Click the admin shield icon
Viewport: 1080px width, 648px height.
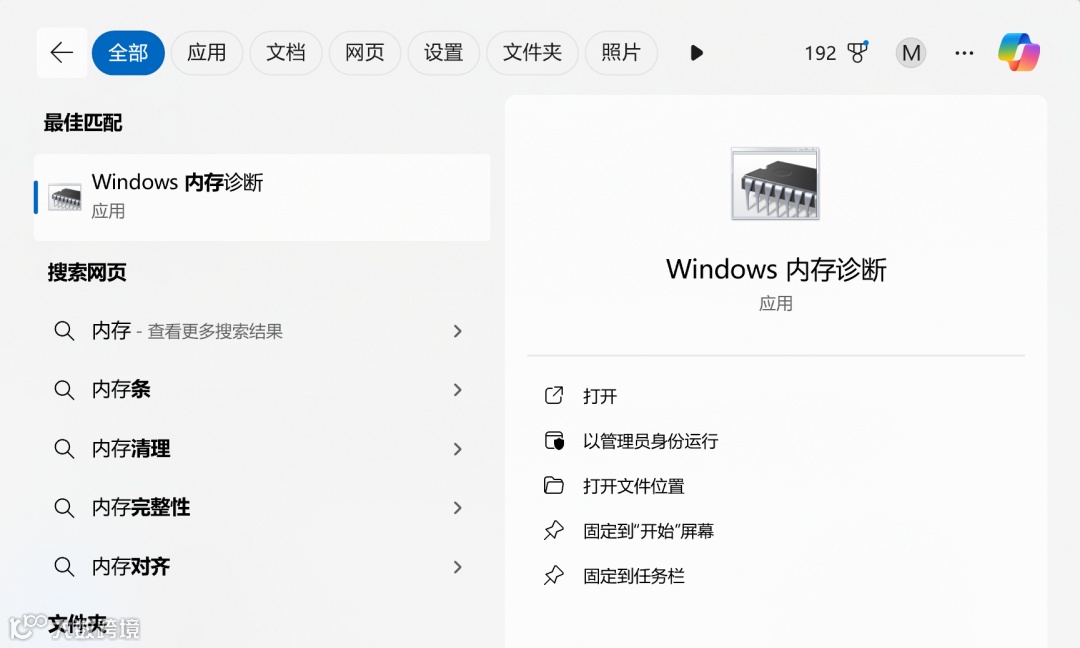pos(554,441)
